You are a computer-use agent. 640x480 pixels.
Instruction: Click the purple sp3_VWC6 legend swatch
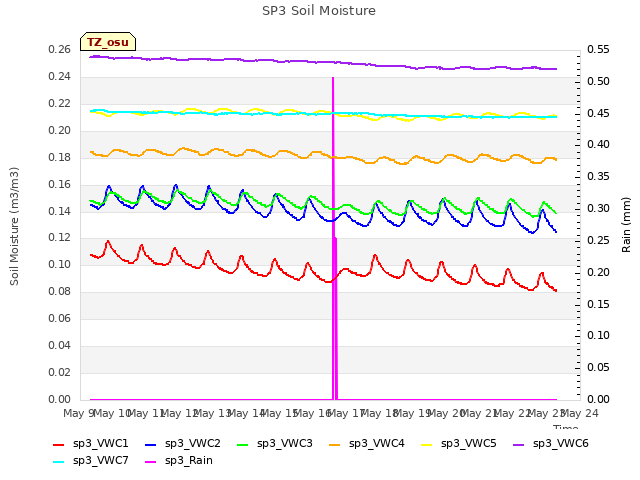pos(519,444)
